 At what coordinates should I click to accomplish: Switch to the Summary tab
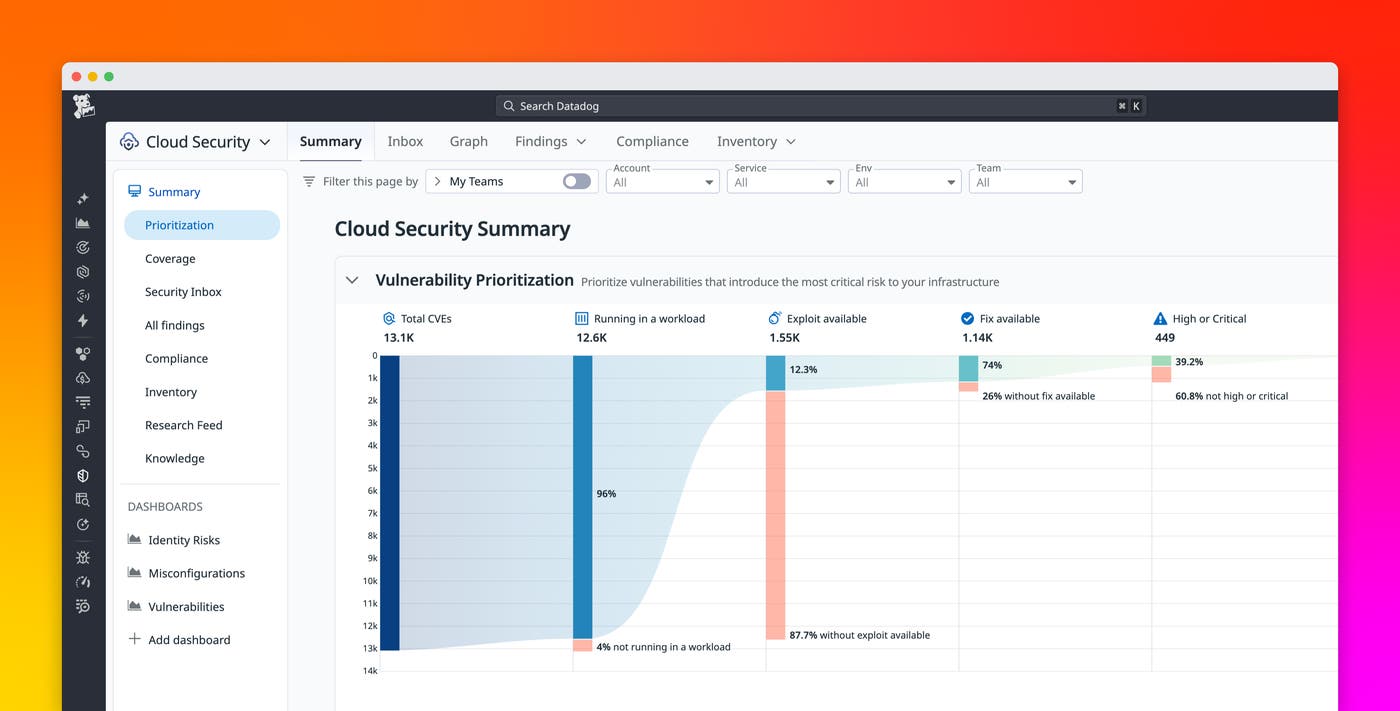tap(330, 141)
